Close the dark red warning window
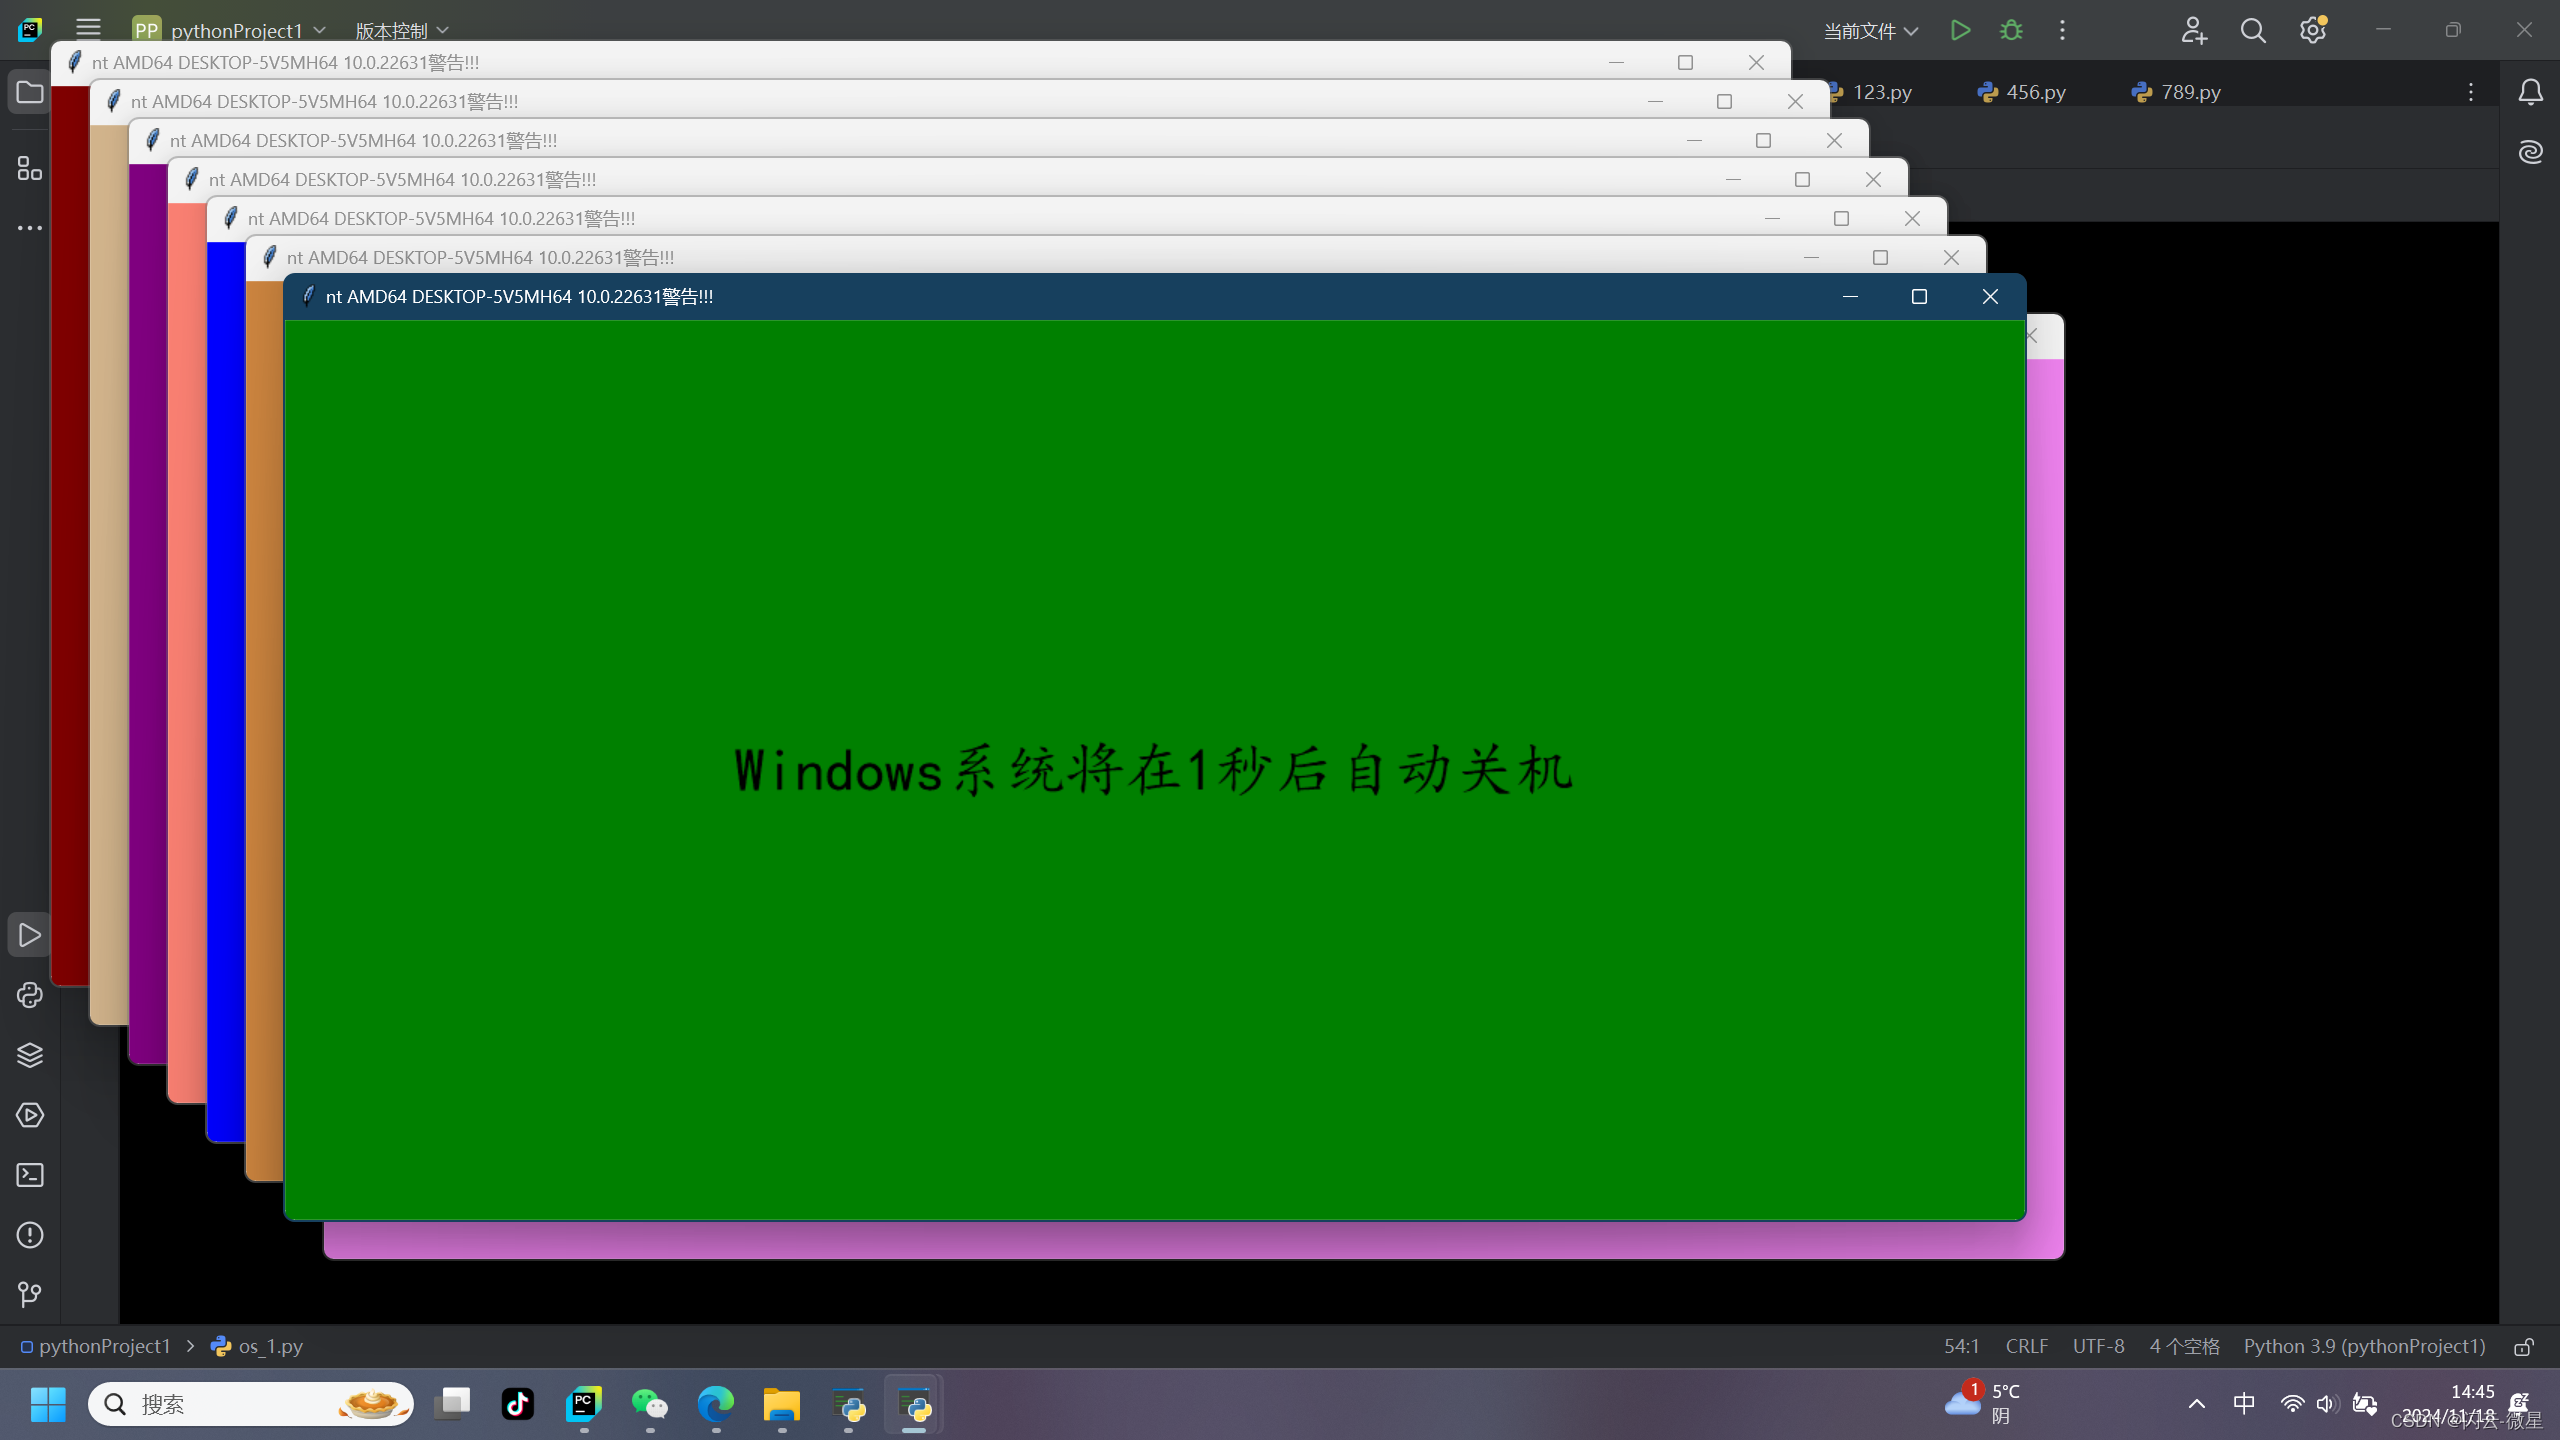2560x1440 pixels. click(1756, 62)
